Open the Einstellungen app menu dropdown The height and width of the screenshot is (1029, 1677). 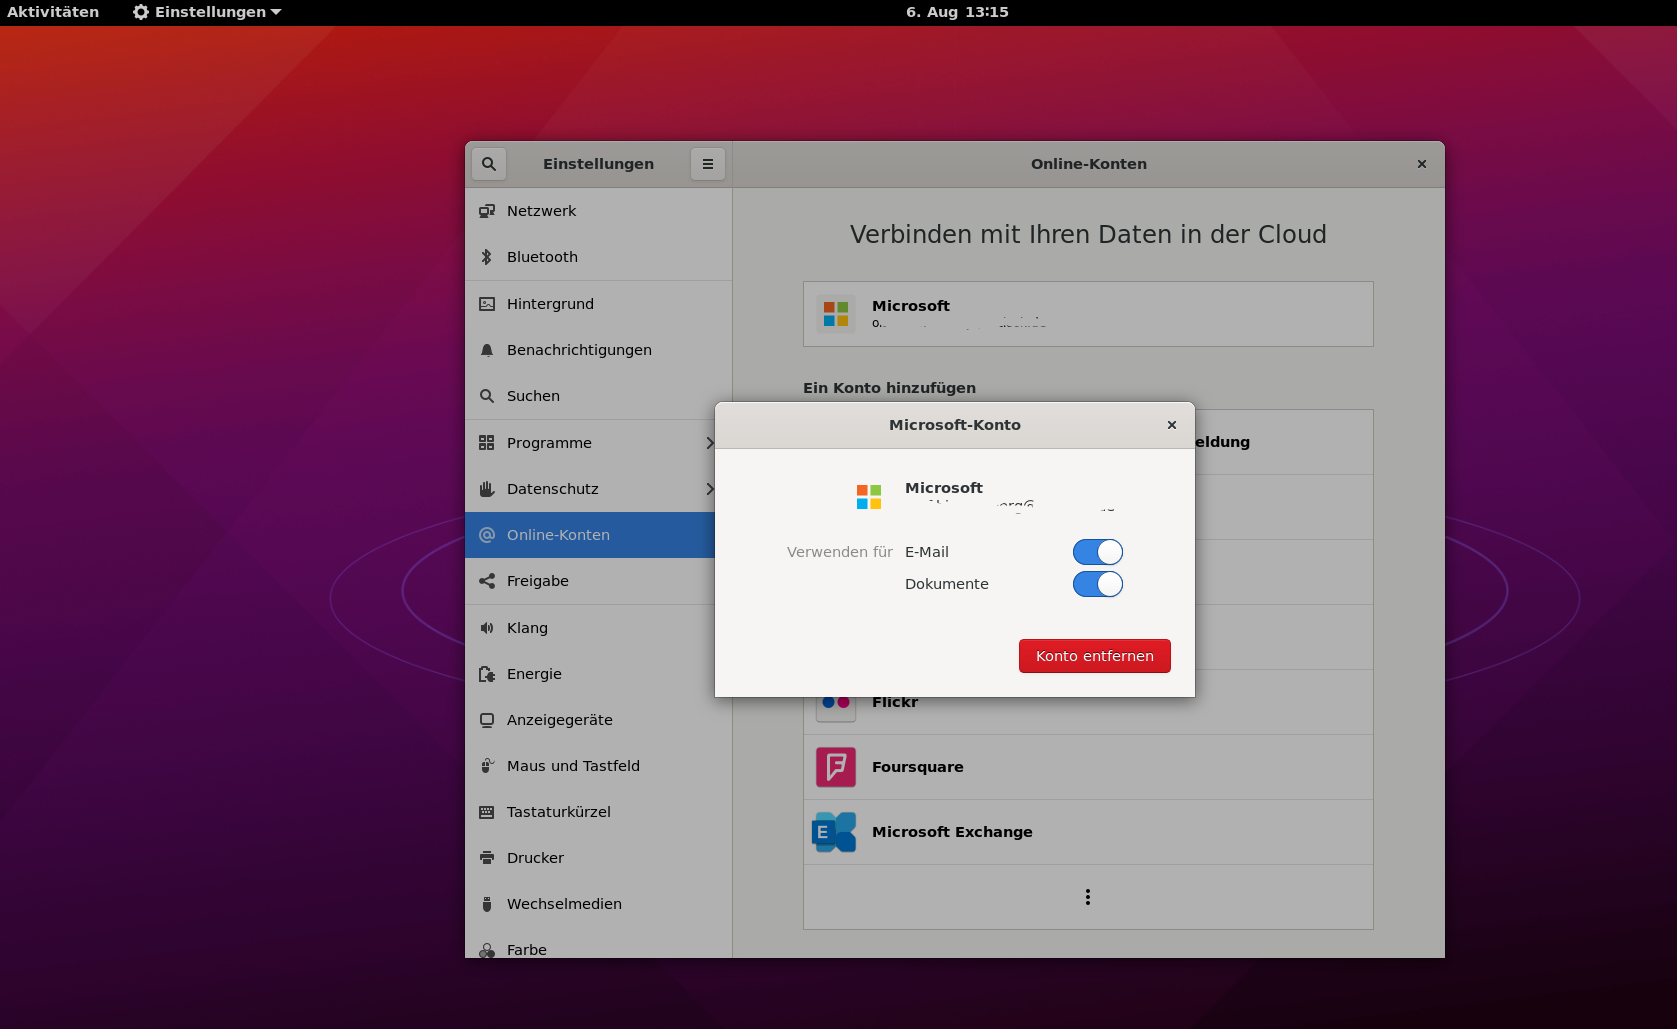pos(208,12)
